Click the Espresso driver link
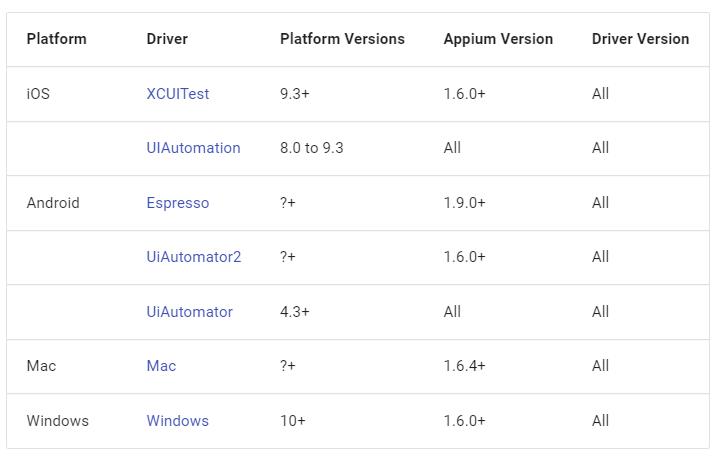Viewport: 718px width, 458px height. 178,203
